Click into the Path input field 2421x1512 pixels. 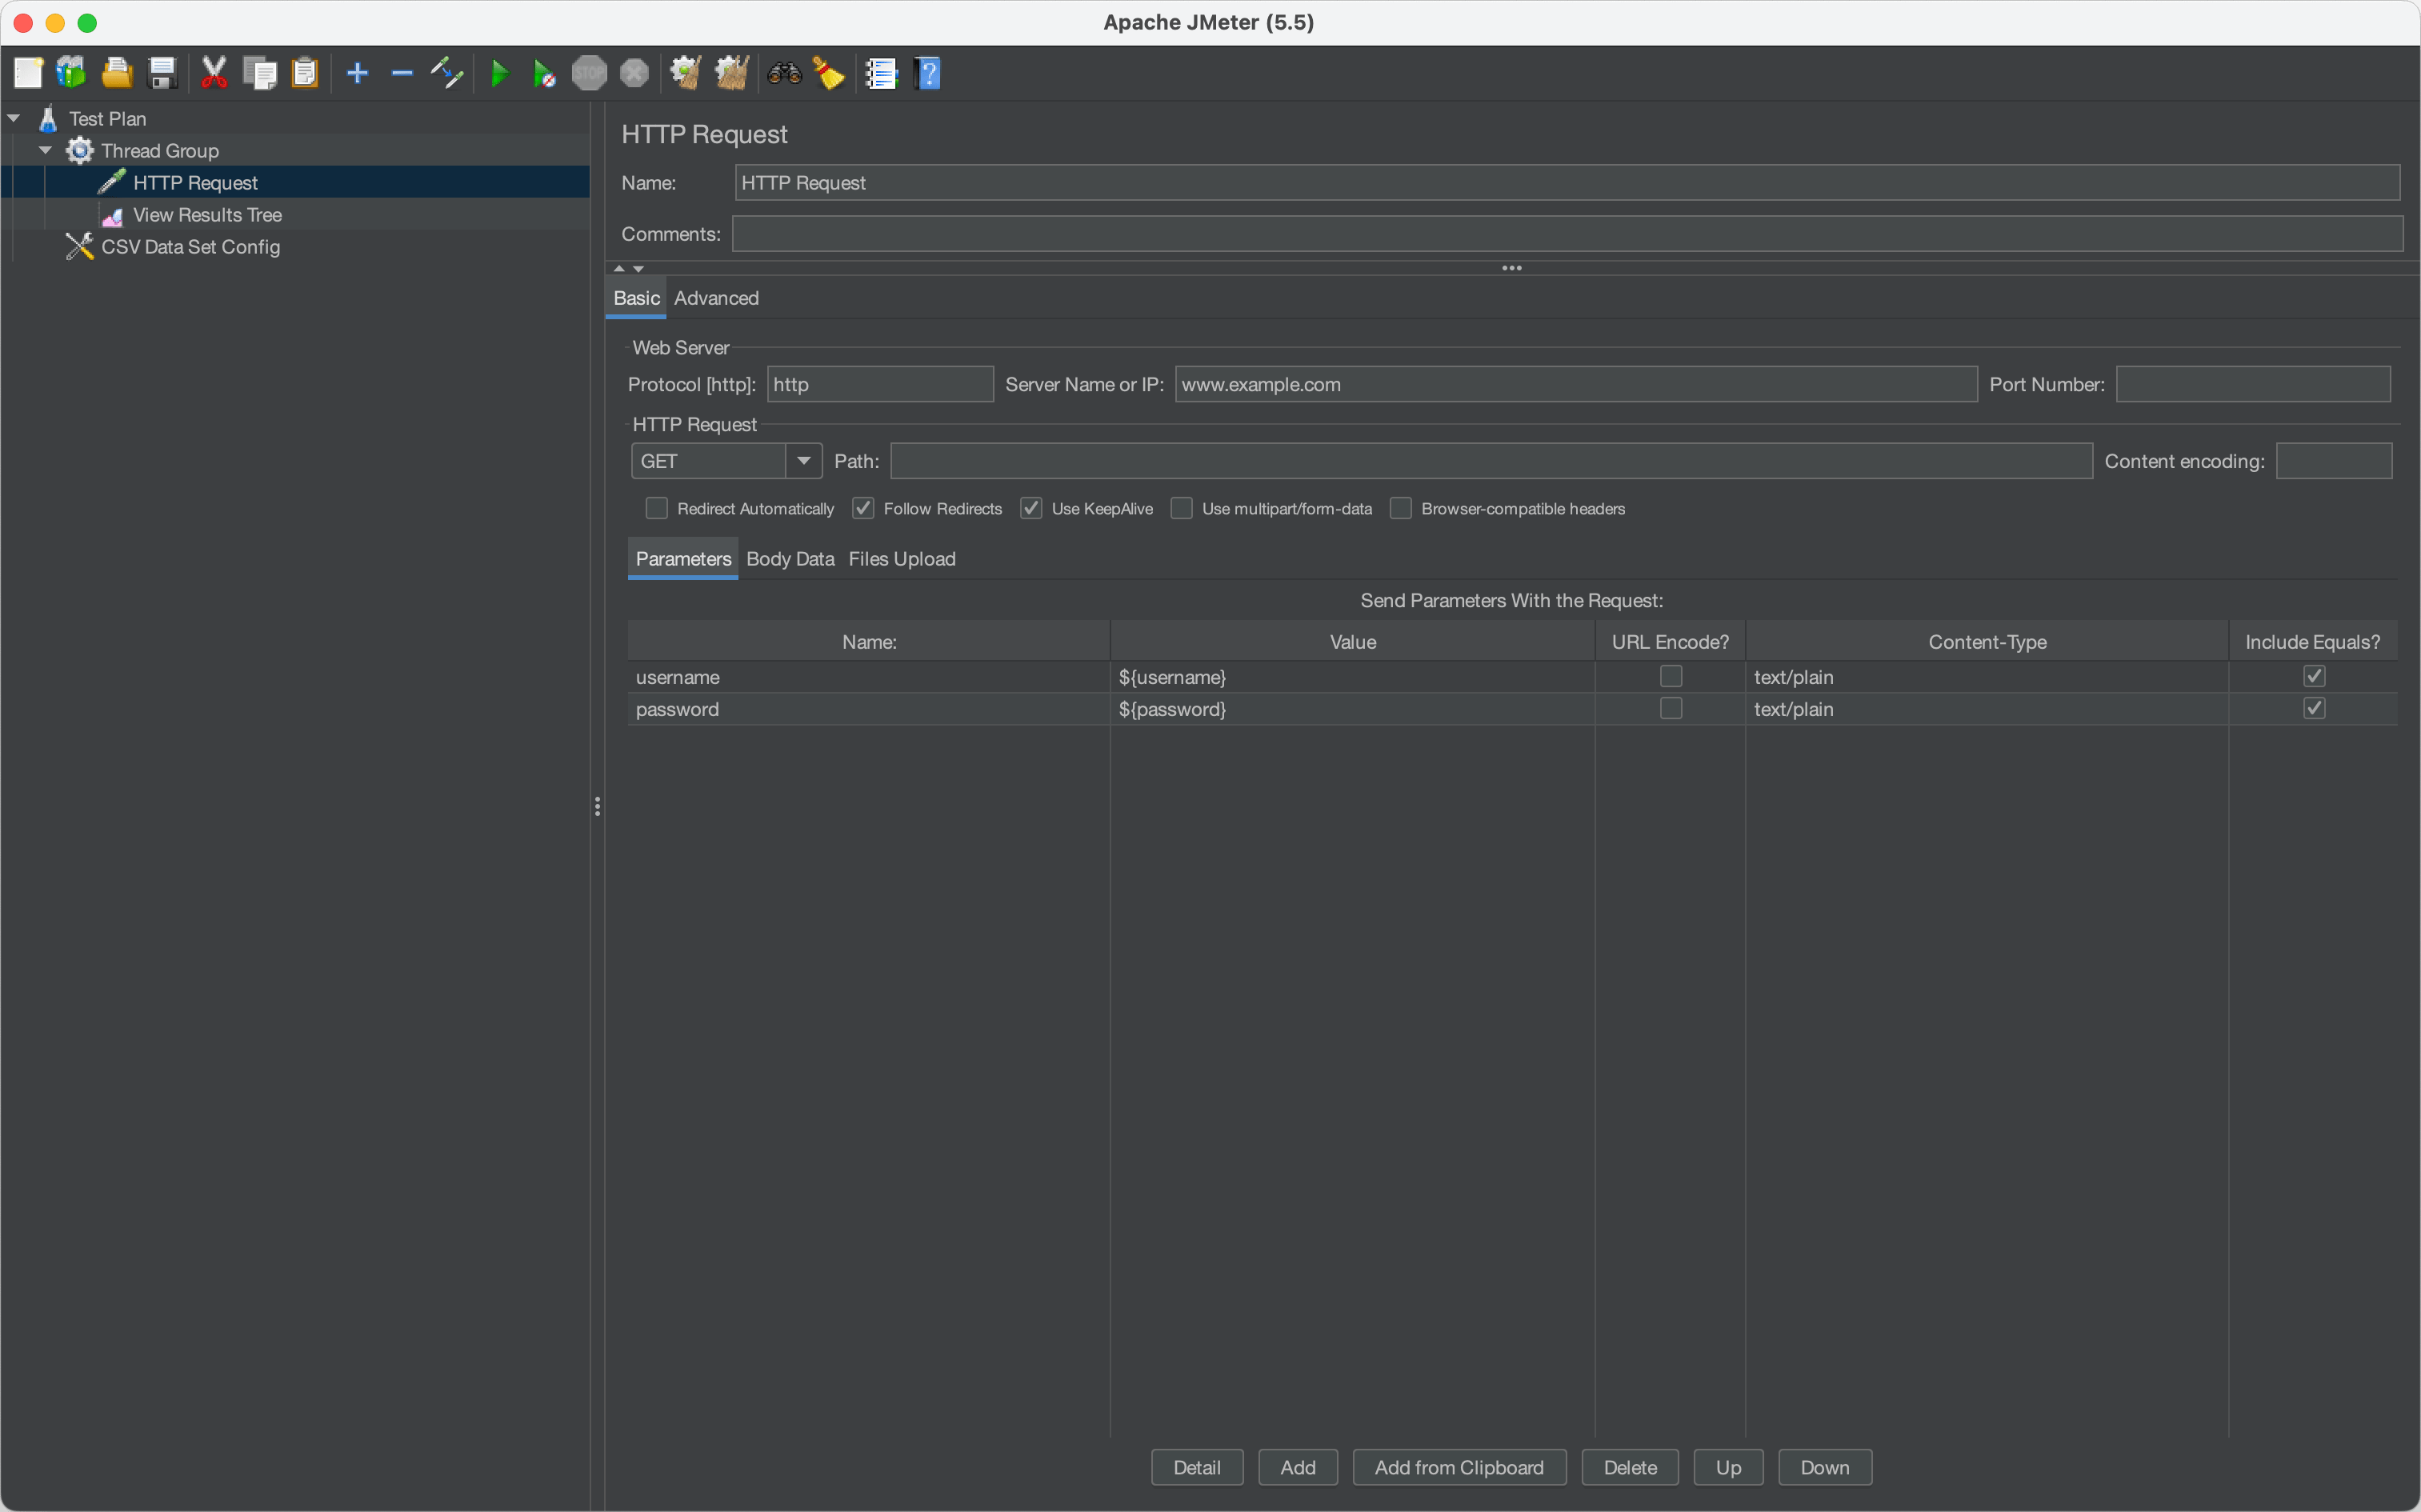coord(1490,461)
